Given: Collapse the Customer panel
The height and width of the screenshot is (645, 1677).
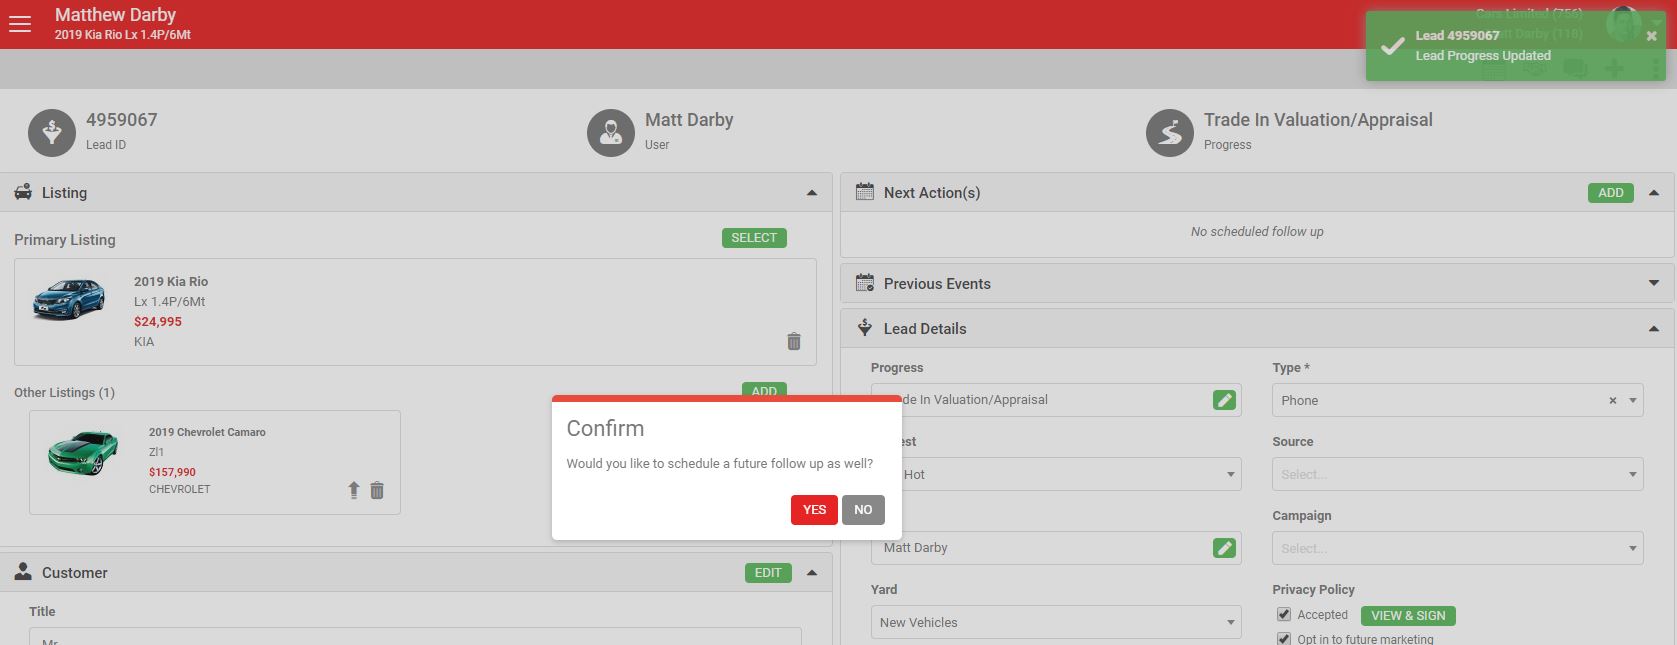Looking at the screenshot, I should 812,573.
